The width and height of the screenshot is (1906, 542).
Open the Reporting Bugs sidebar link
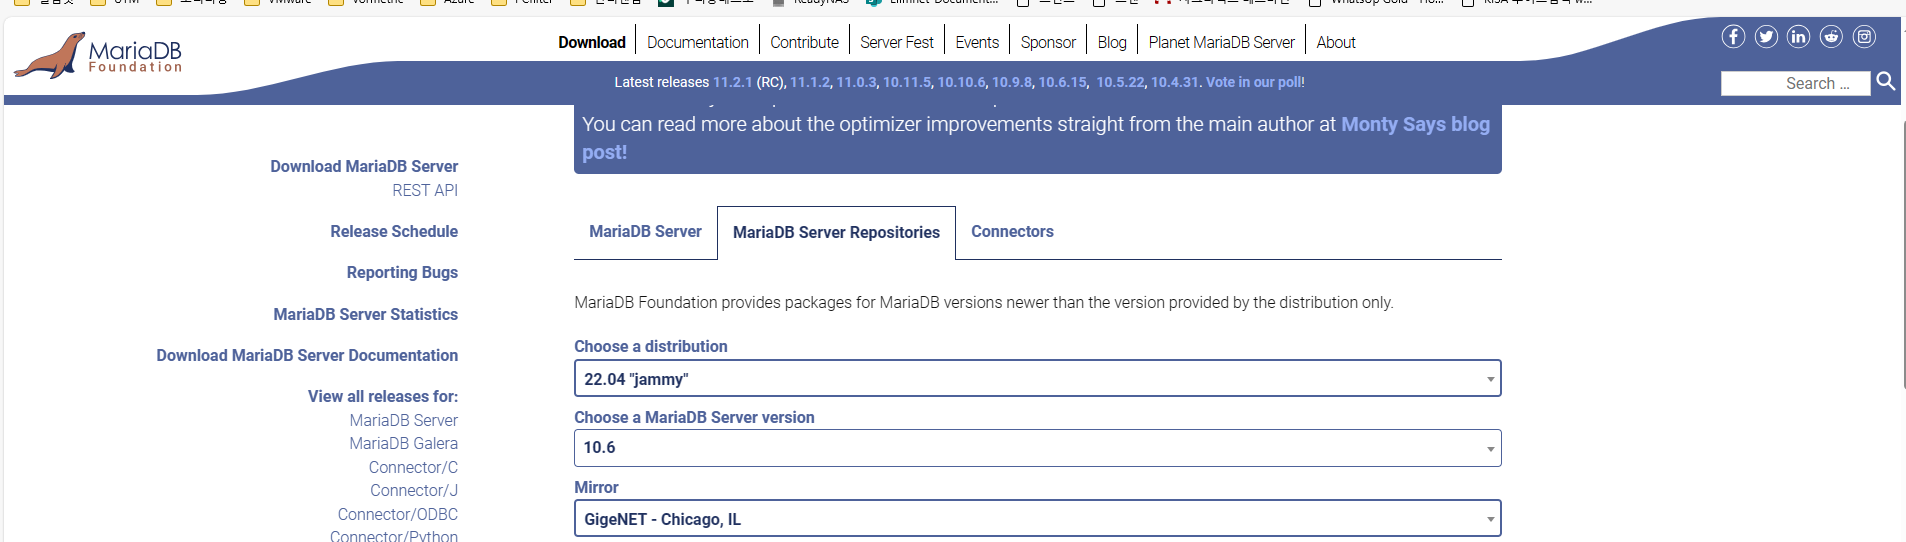click(x=402, y=272)
